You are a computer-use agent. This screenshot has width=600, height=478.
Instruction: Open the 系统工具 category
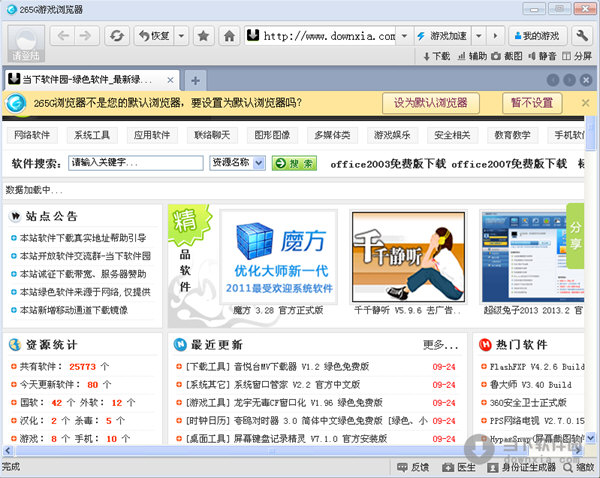92,135
